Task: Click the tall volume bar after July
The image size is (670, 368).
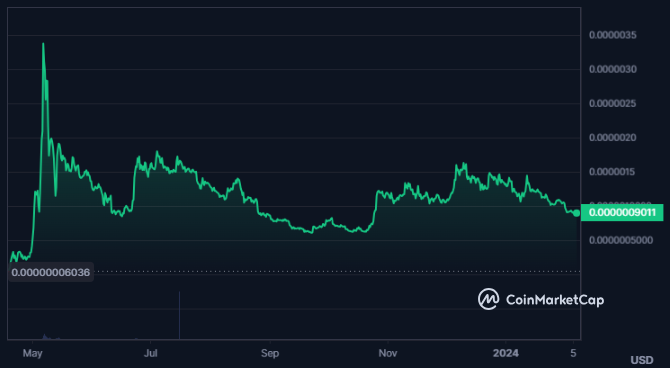Action: (179, 315)
